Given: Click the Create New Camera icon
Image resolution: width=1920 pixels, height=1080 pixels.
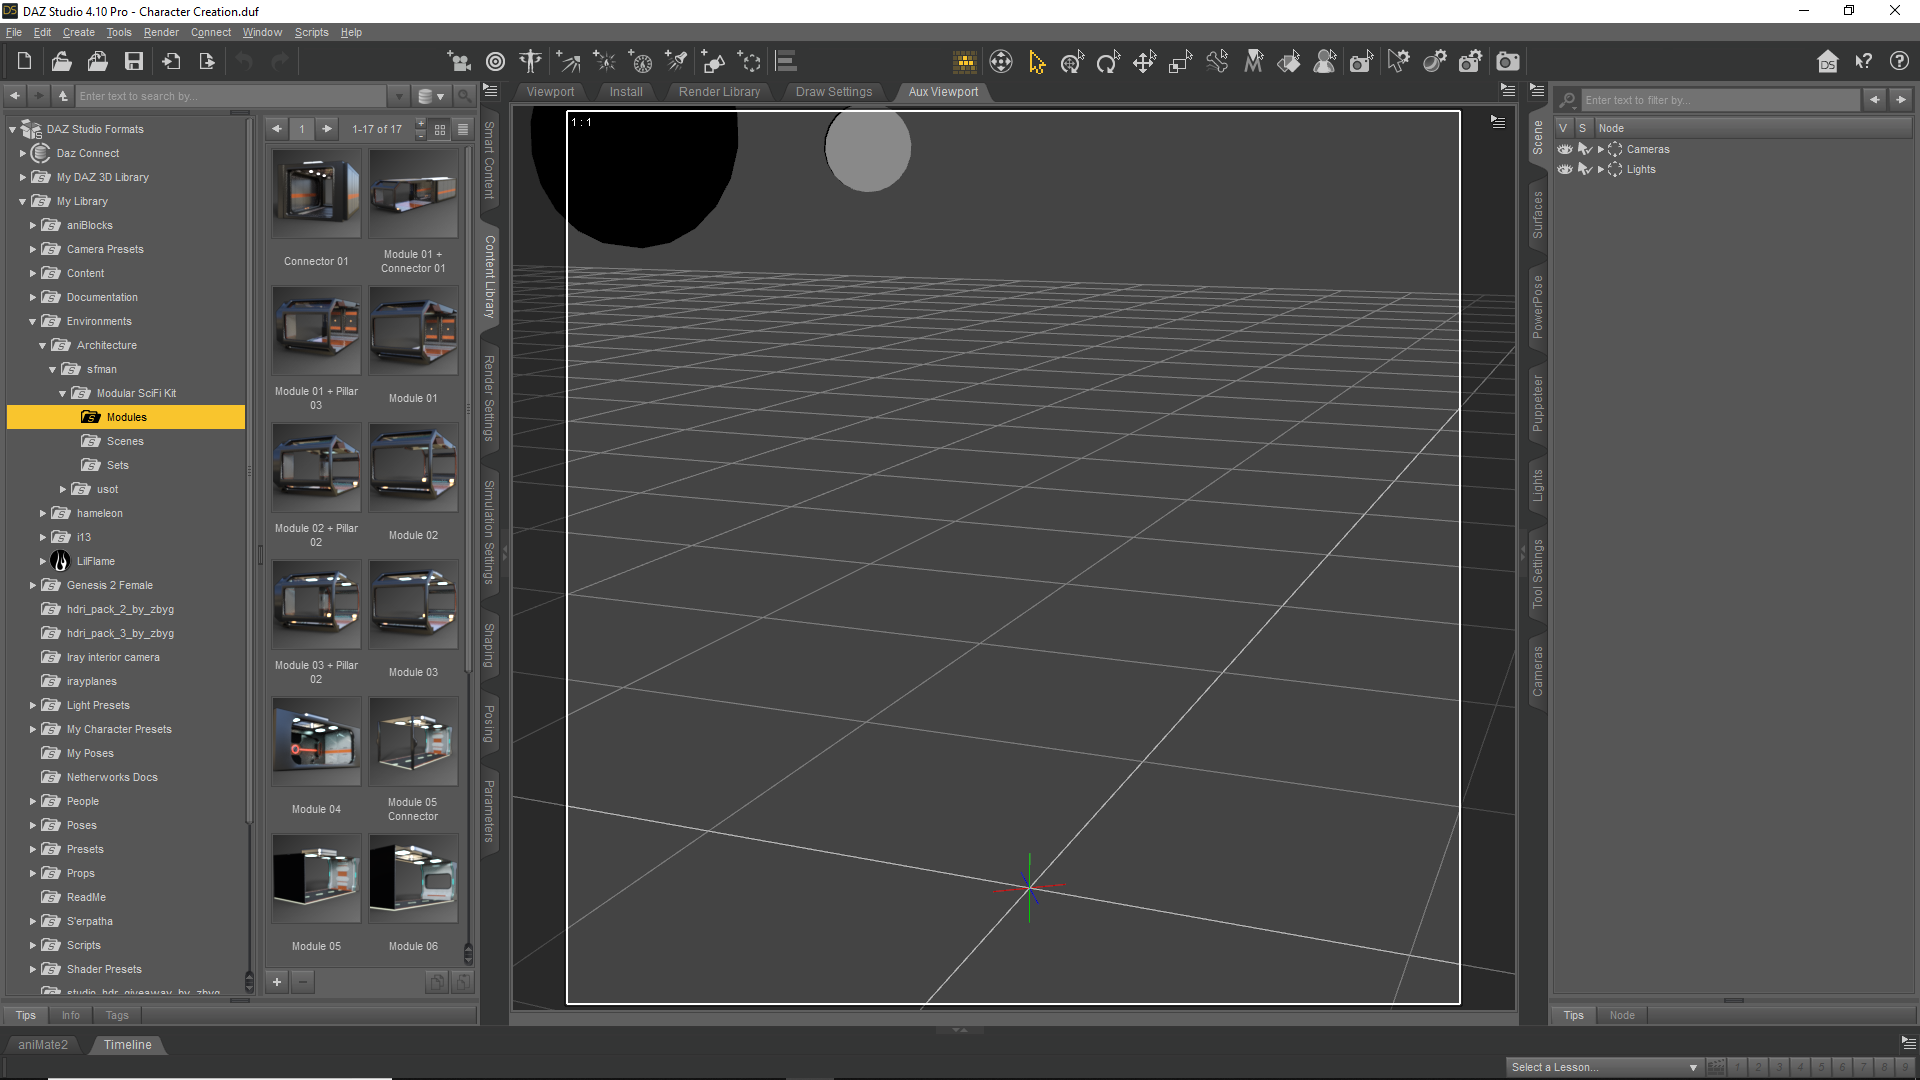Looking at the screenshot, I should pyautogui.click(x=459, y=62).
